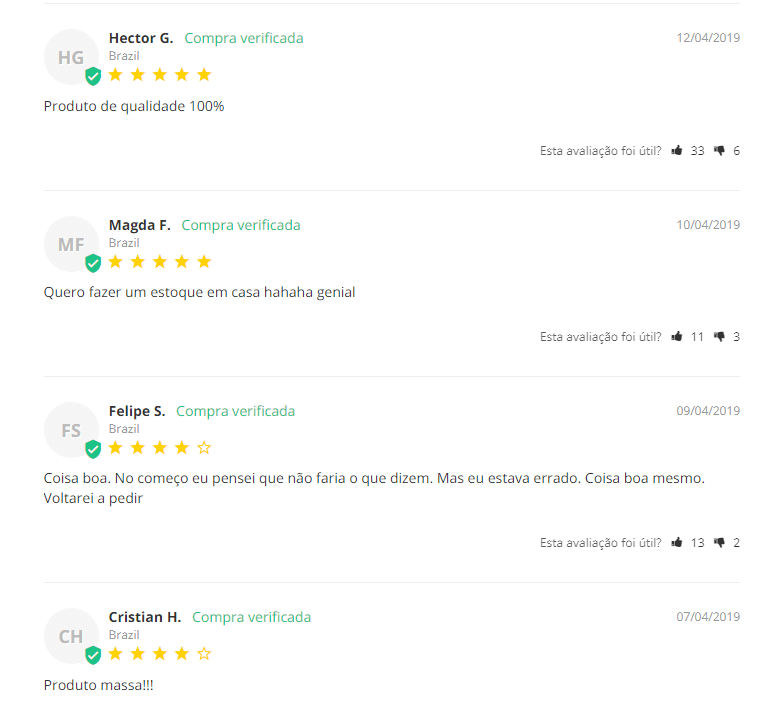
Task: Open the MF avatar for Magda F.
Action: [70, 244]
